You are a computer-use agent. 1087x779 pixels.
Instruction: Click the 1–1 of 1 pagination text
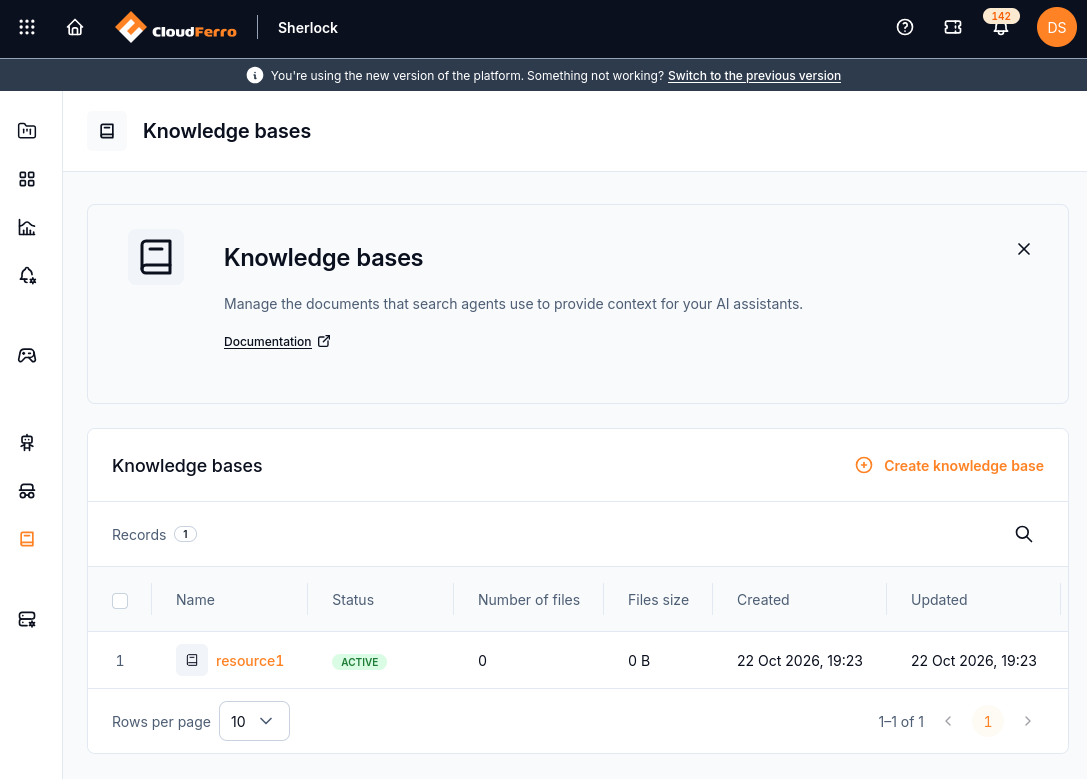(901, 722)
